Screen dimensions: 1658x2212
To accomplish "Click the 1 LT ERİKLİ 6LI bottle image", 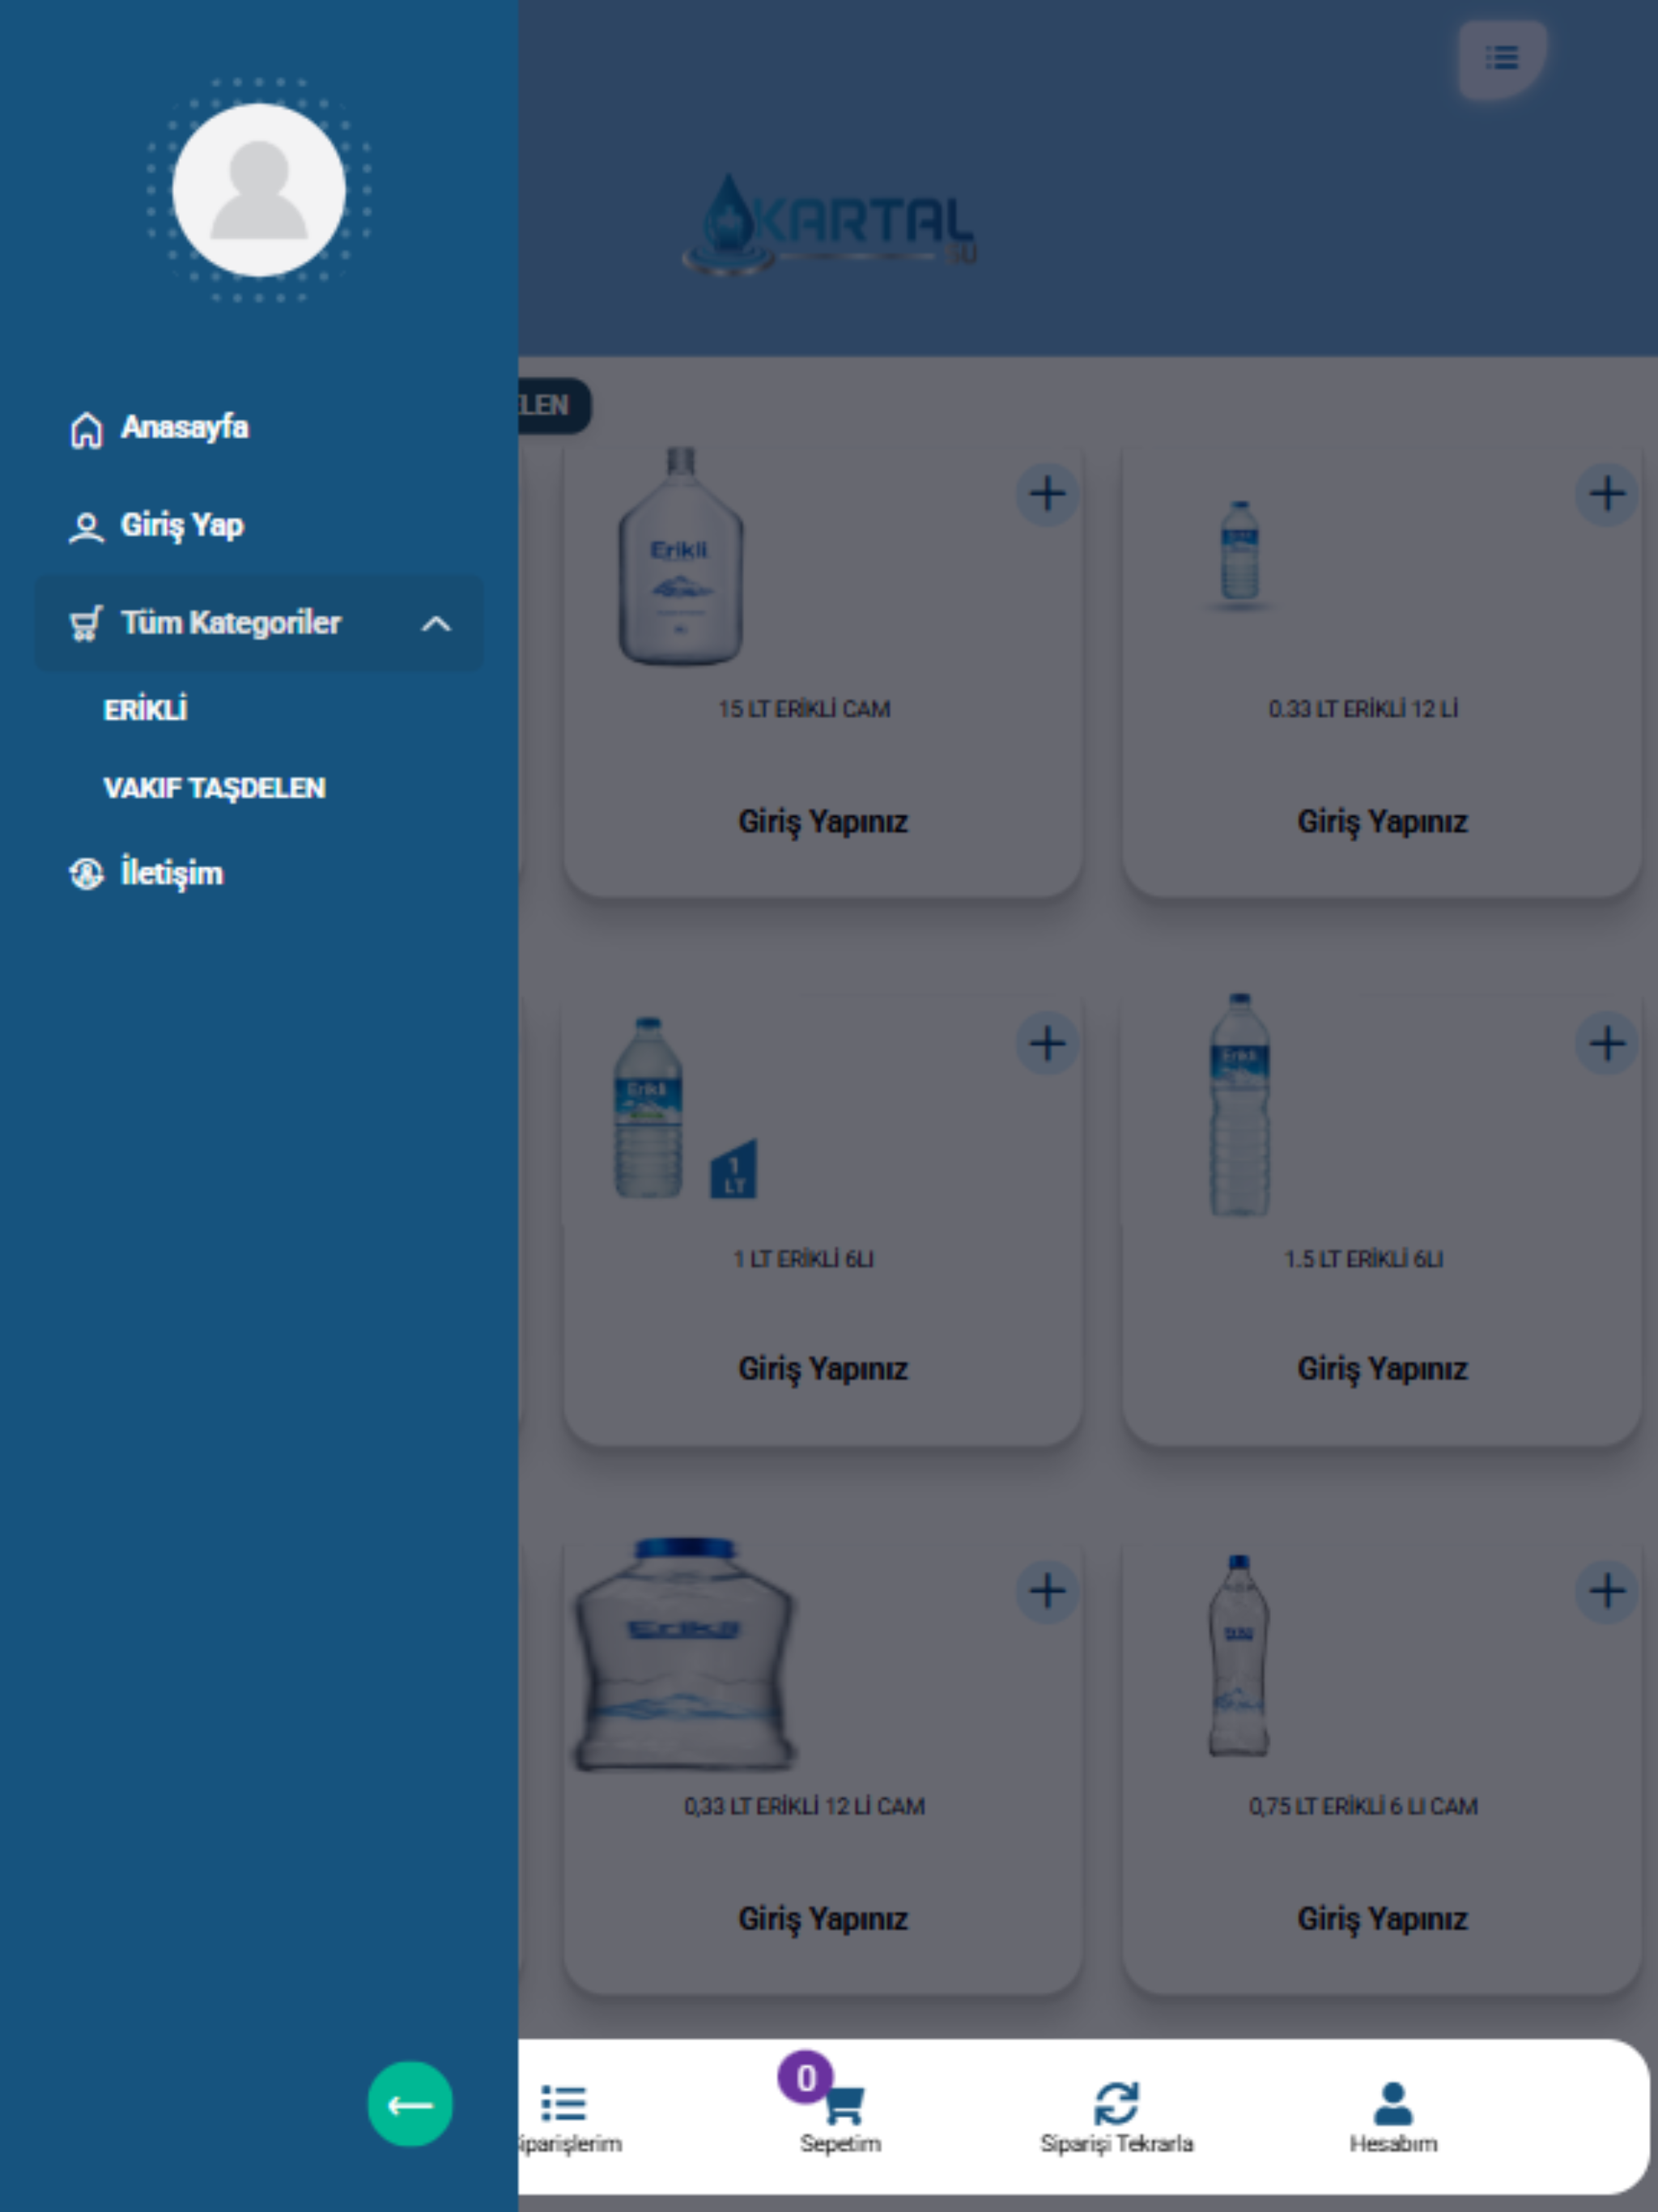I will [x=684, y=1108].
